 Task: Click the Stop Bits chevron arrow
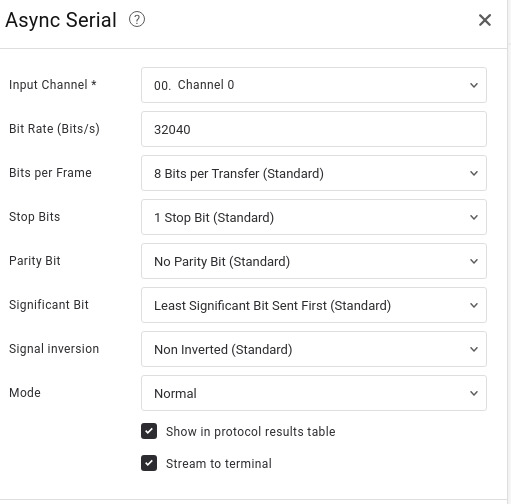474,217
